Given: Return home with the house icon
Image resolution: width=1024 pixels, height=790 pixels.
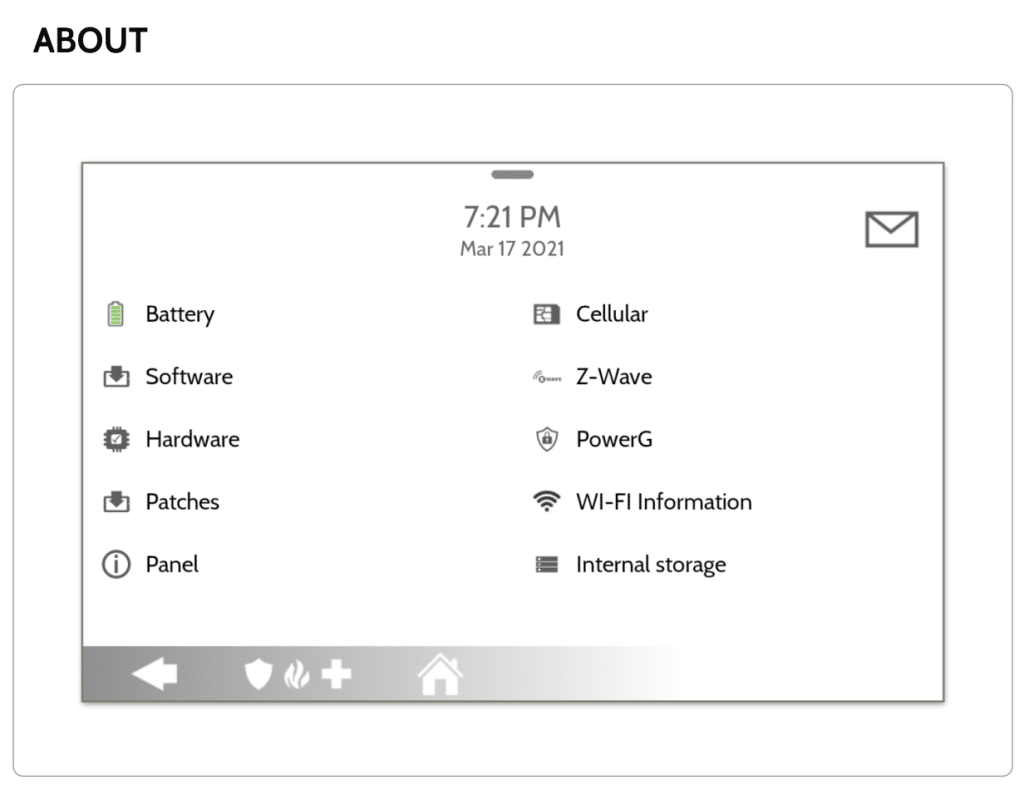Looking at the screenshot, I should point(440,674).
